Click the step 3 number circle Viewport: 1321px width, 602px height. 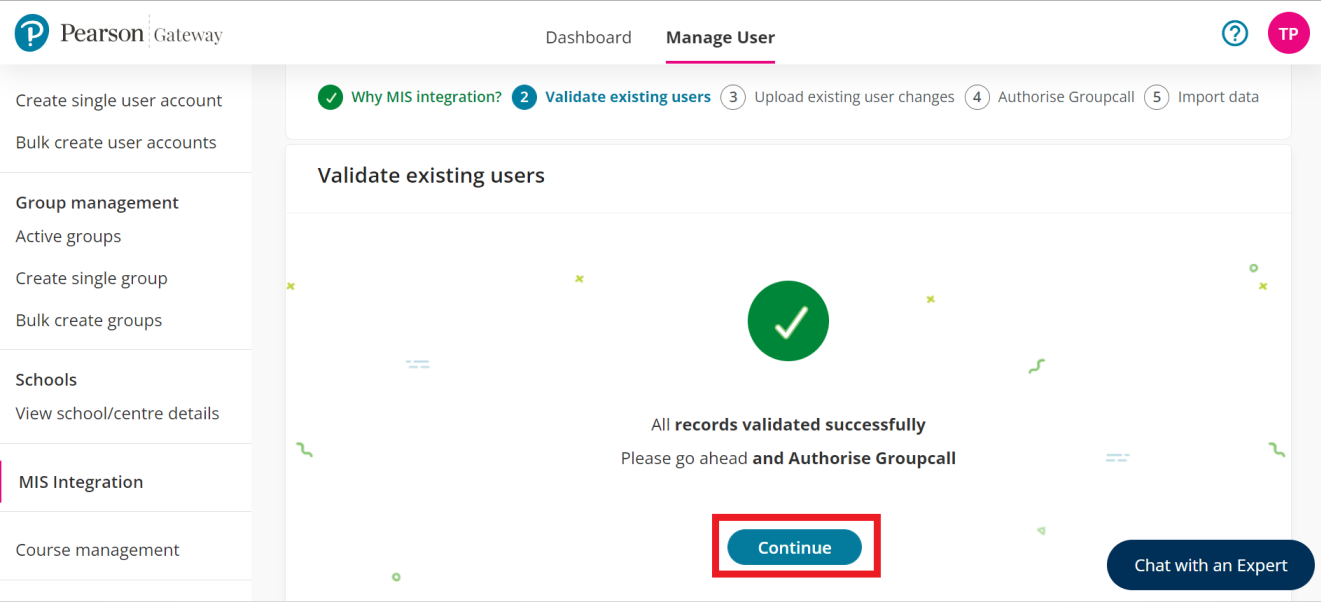733,97
